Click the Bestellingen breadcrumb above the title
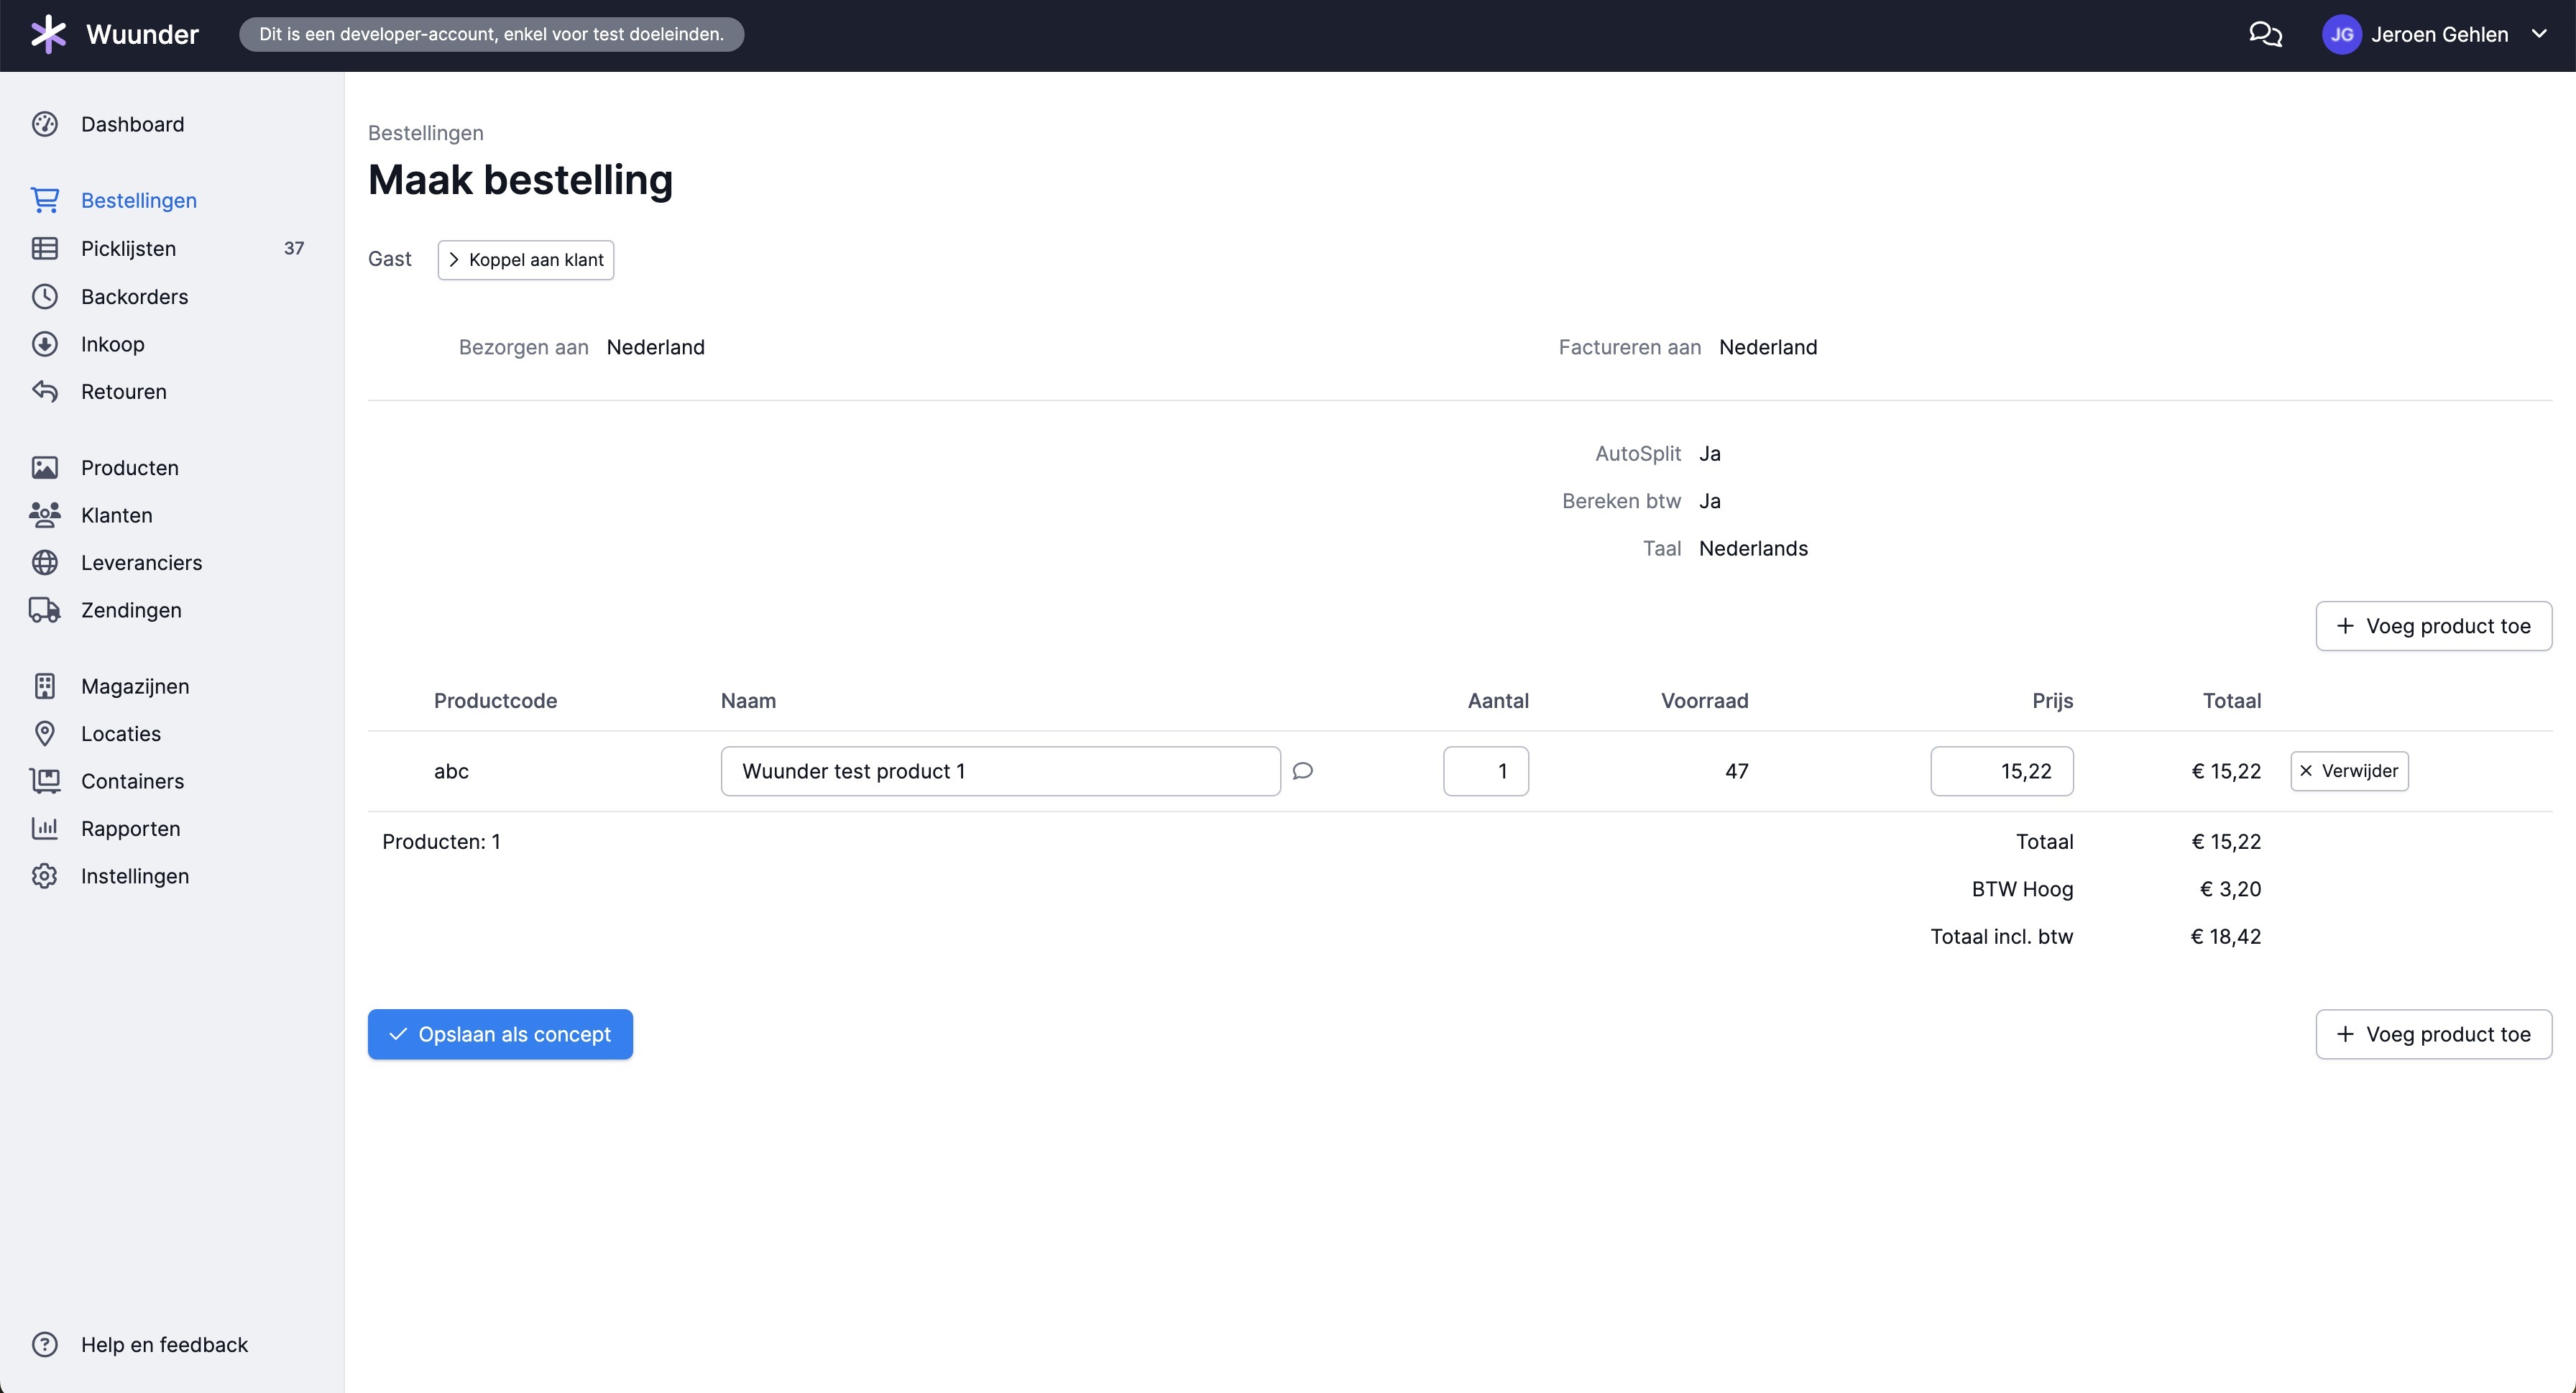The image size is (2576, 1393). point(426,133)
